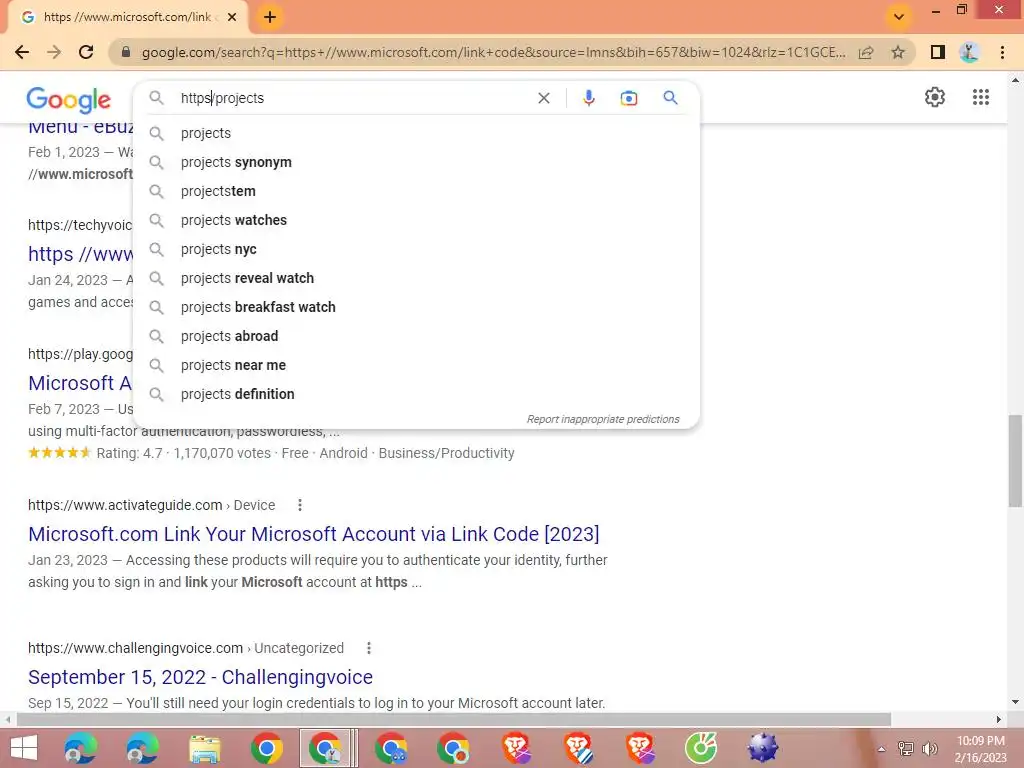Start voice search with the microphone
1024x768 pixels.
588,98
